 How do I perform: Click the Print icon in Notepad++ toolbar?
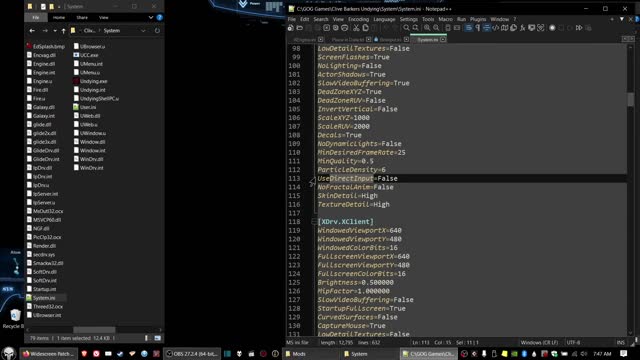(x=344, y=28)
